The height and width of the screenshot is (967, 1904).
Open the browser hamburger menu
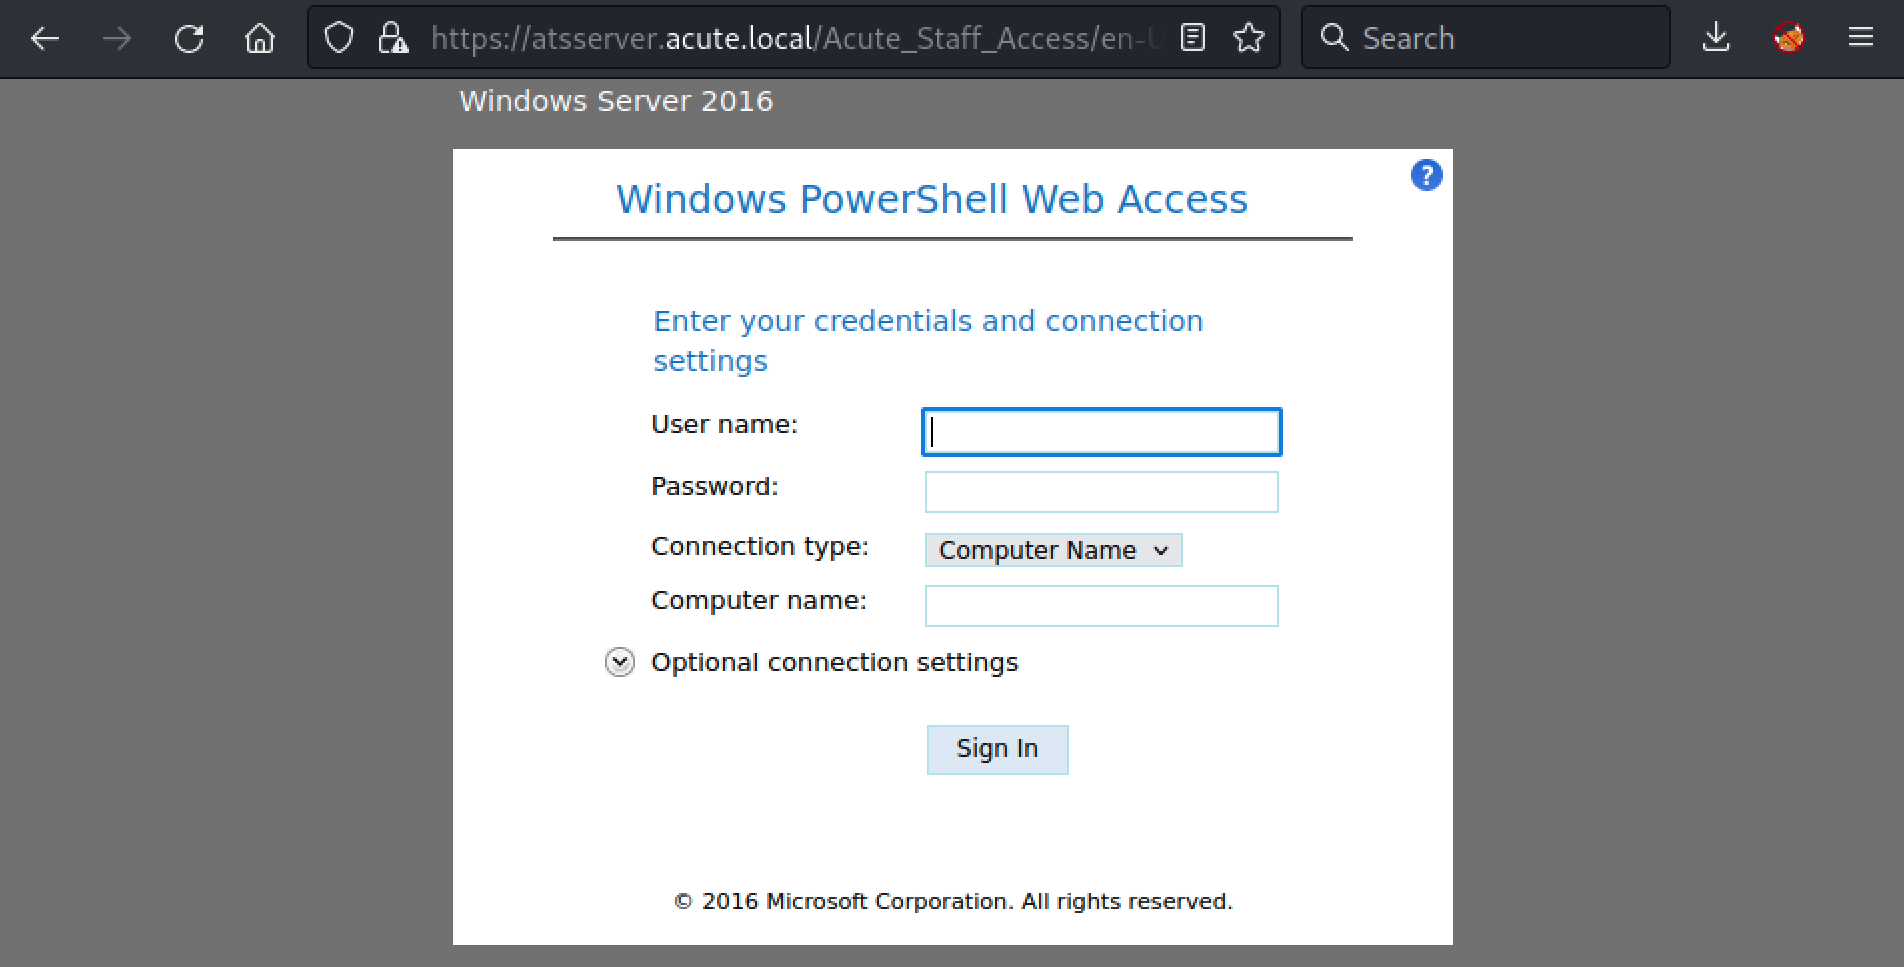point(1860,38)
